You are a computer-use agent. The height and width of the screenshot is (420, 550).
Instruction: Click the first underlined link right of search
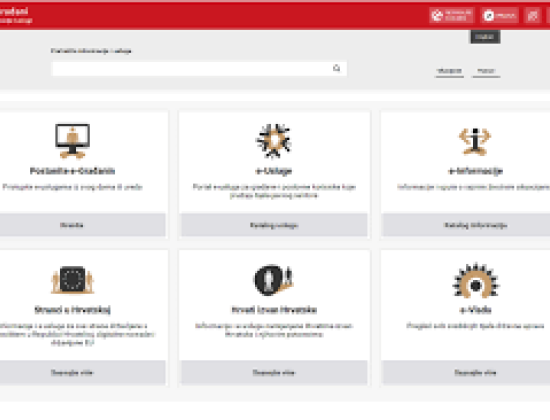click(449, 71)
